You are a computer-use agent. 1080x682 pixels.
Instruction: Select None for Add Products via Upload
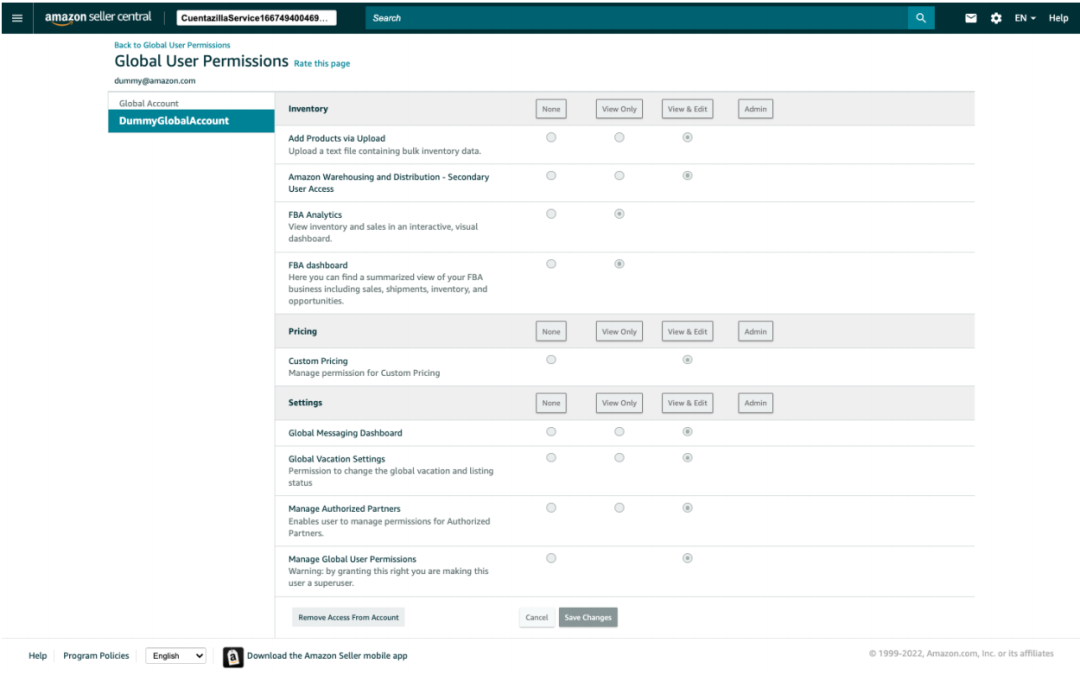pyautogui.click(x=551, y=137)
